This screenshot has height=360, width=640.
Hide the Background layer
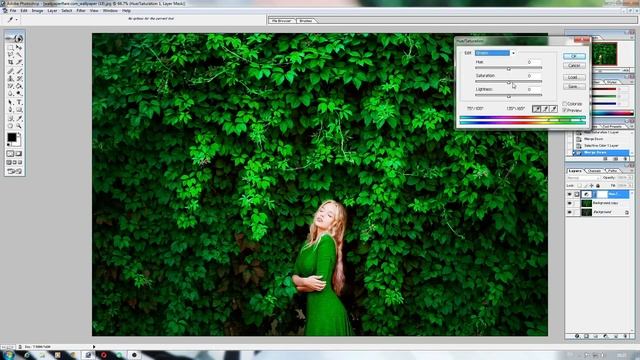[569, 212]
